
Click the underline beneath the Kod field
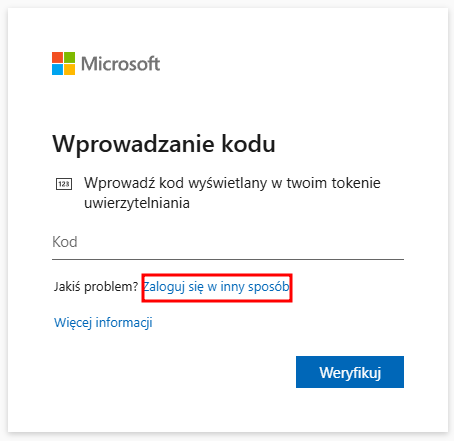pos(228,259)
